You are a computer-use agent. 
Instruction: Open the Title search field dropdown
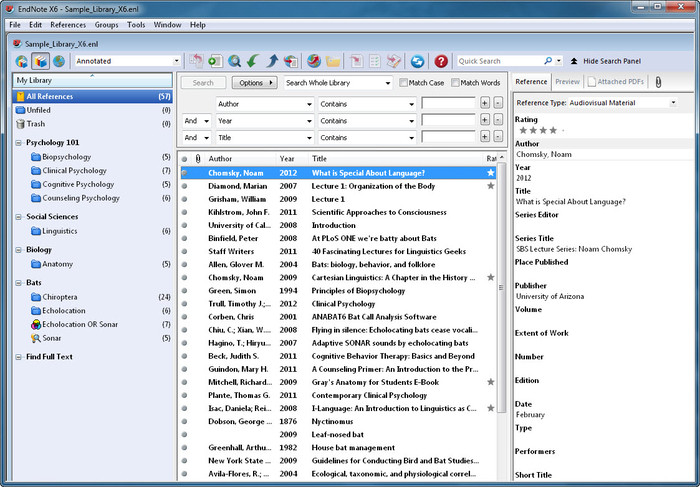pos(309,138)
